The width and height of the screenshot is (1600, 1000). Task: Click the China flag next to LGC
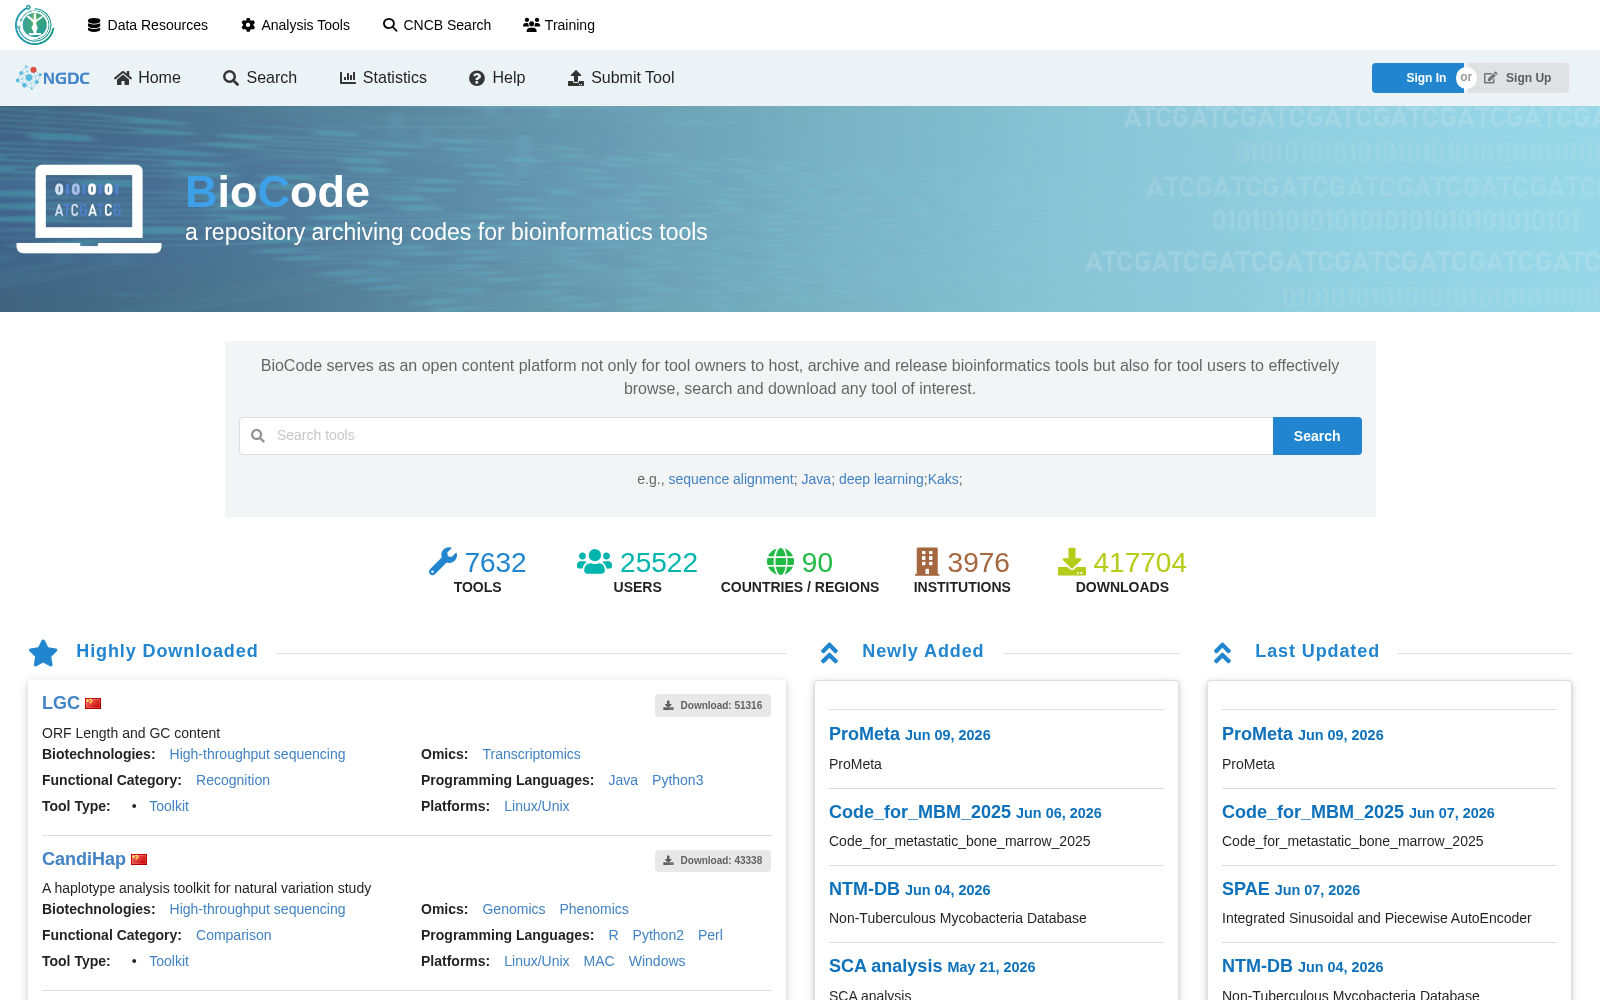point(93,704)
